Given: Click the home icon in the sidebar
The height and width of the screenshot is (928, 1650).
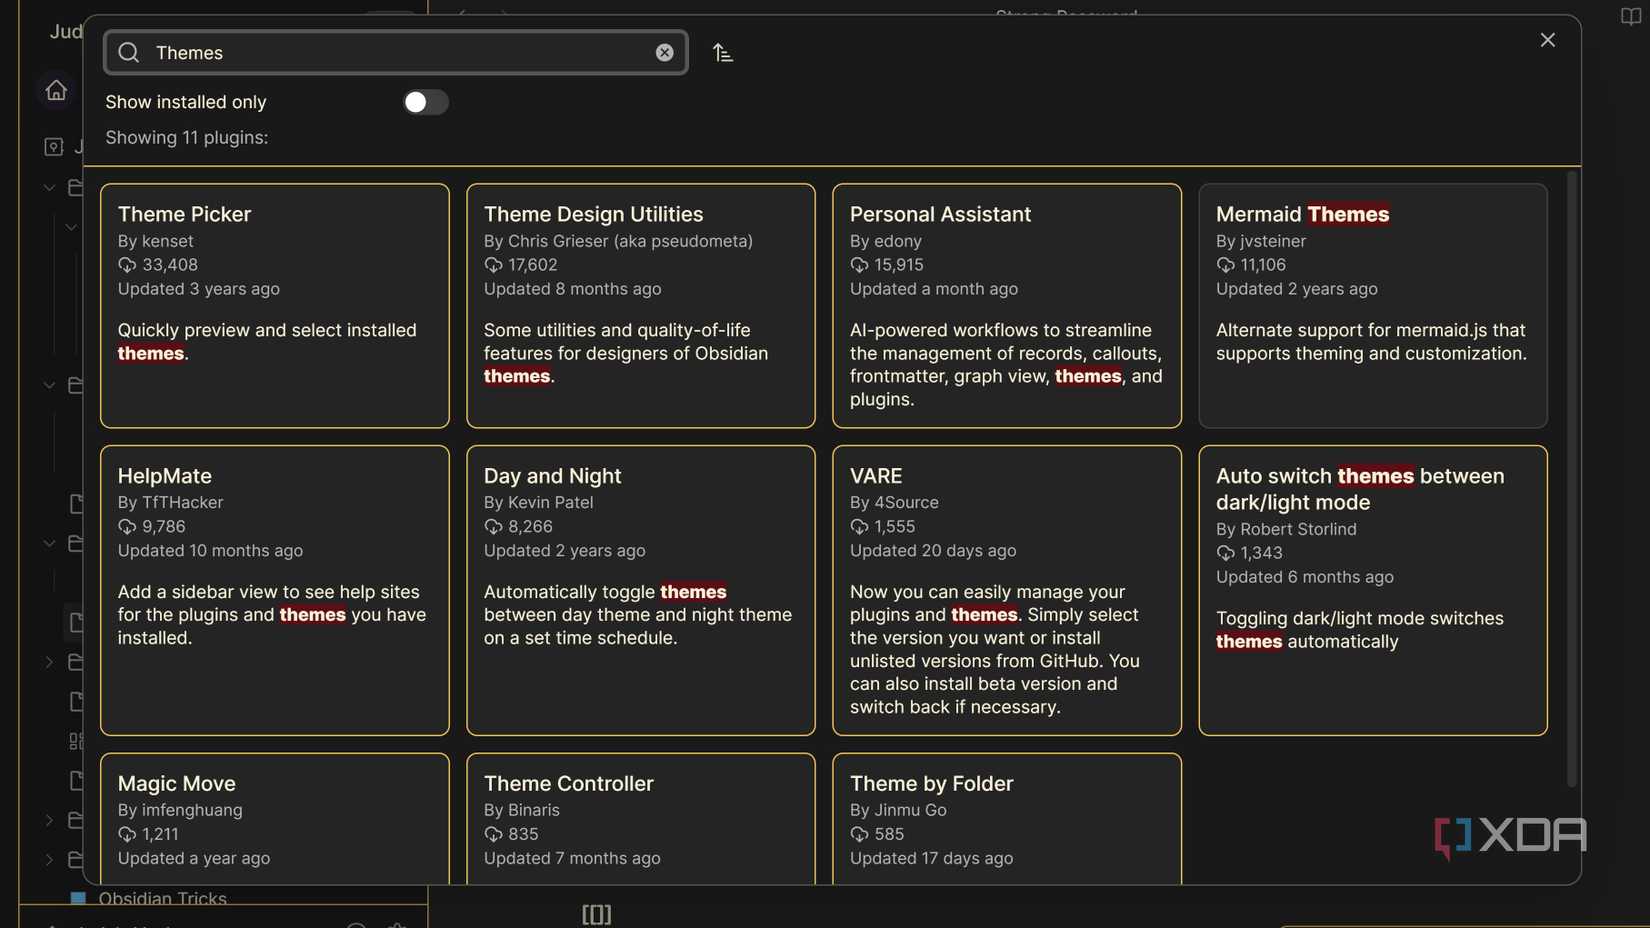Looking at the screenshot, I should [x=56, y=90].
